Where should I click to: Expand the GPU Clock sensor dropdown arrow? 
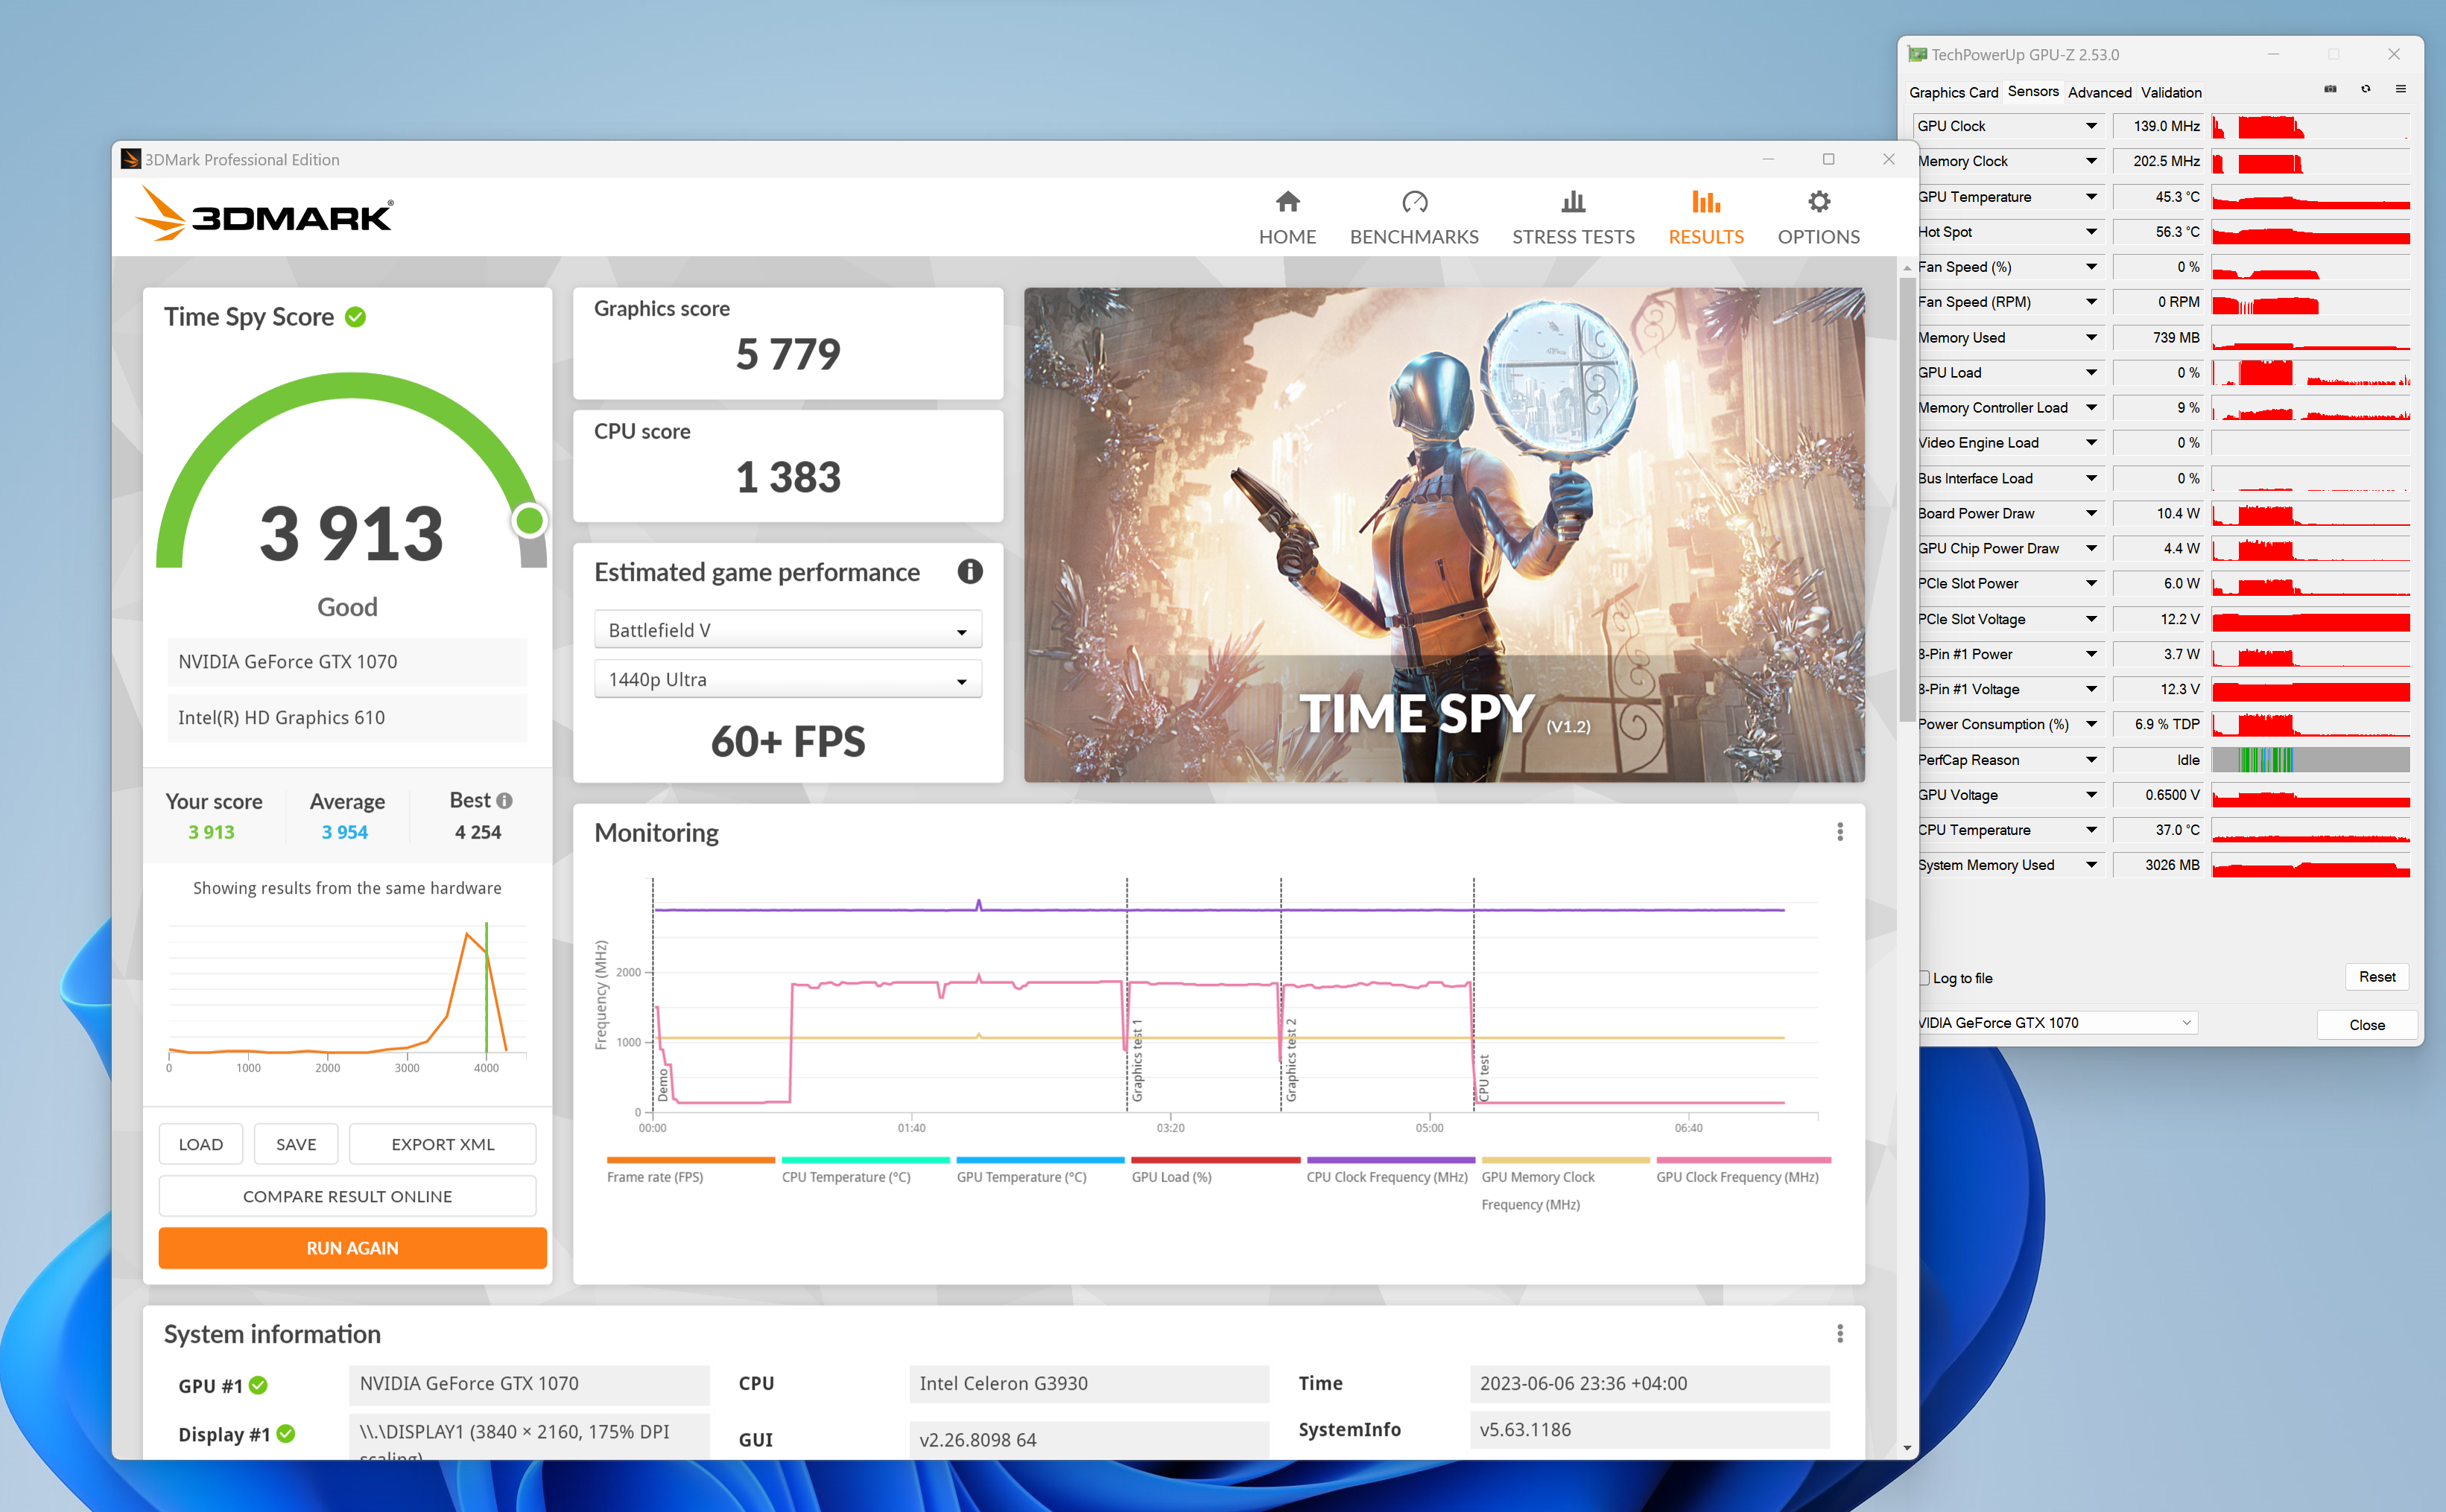coord(2091,126)
